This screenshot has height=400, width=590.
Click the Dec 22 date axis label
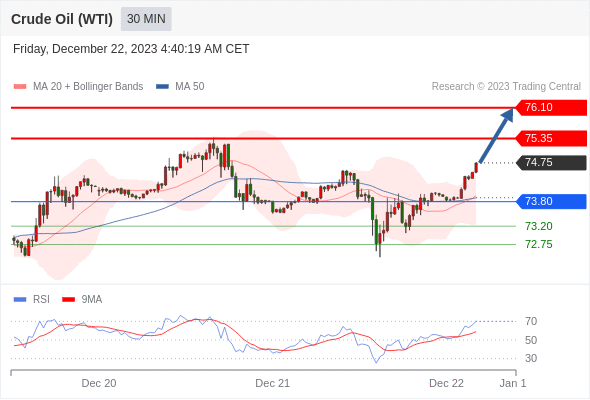click(446, 383)
